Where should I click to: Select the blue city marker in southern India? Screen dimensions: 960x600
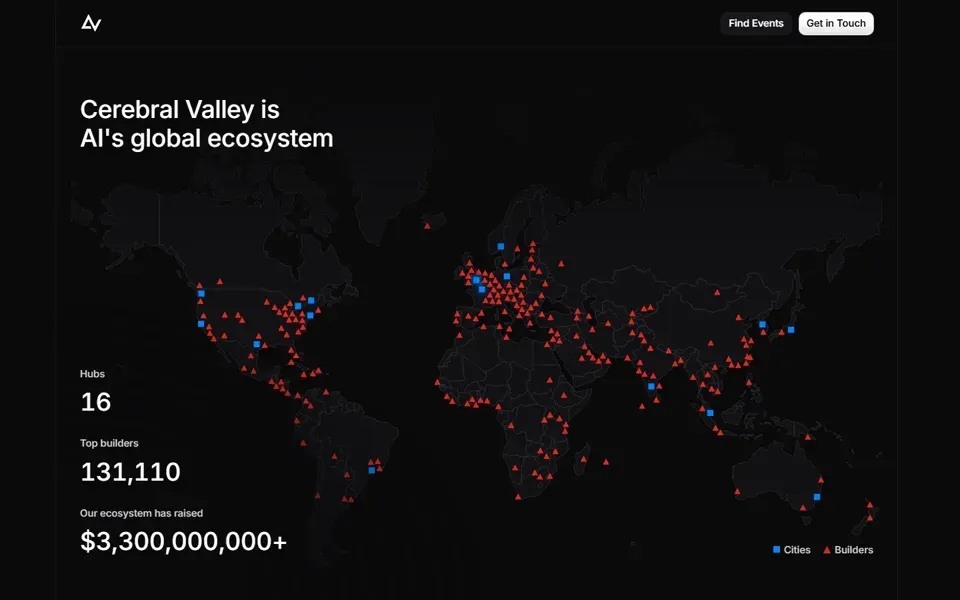tap(651, 386)
